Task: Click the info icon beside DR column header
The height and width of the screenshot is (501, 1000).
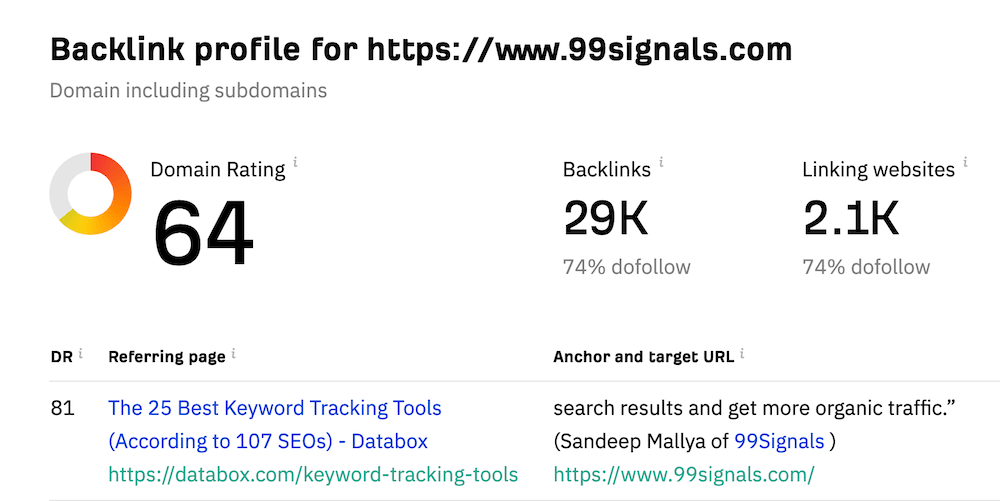Action: pyautogui.click(x=80, y=353)
